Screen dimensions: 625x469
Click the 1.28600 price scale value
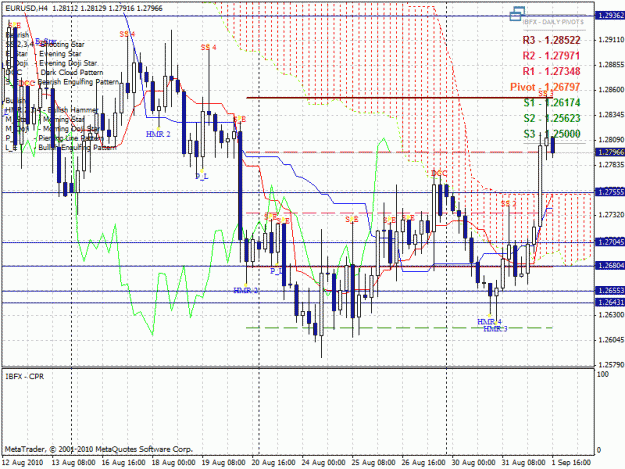(x=611, y=90)
